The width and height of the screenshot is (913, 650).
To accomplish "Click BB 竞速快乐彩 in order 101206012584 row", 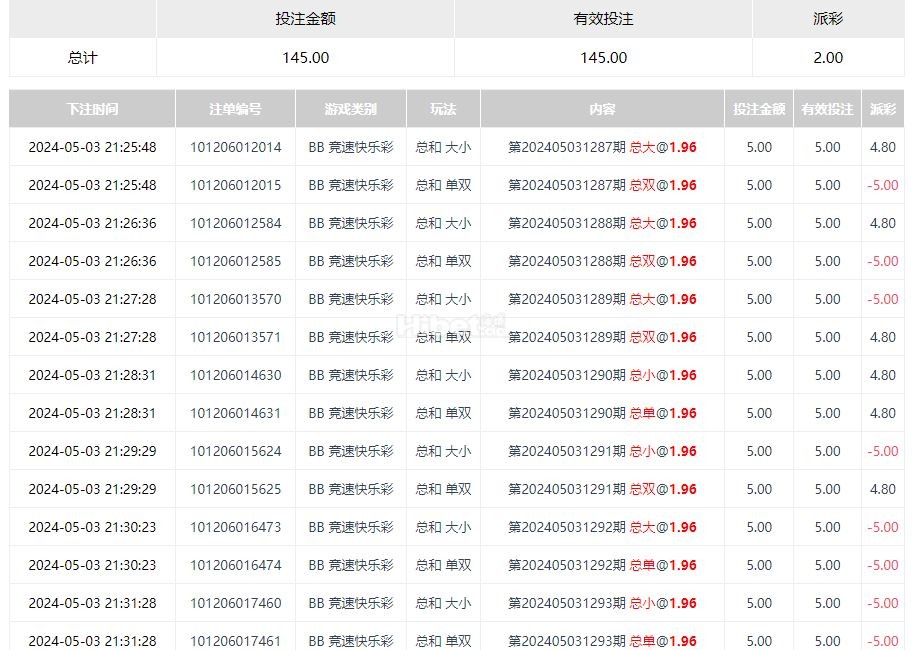I will 351,223.
